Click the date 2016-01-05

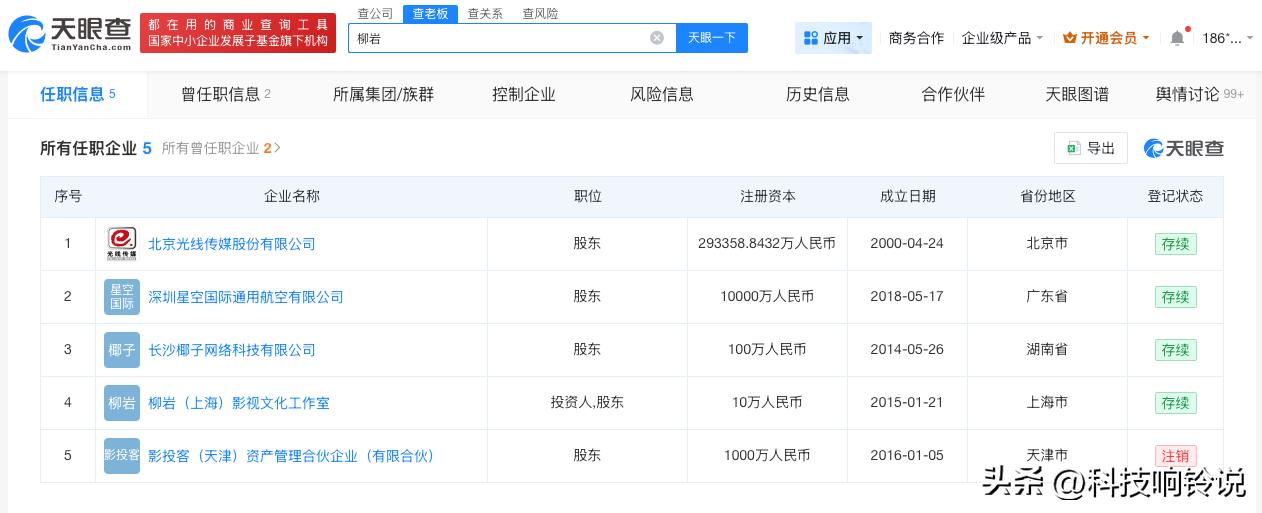(x=907, y=455)
